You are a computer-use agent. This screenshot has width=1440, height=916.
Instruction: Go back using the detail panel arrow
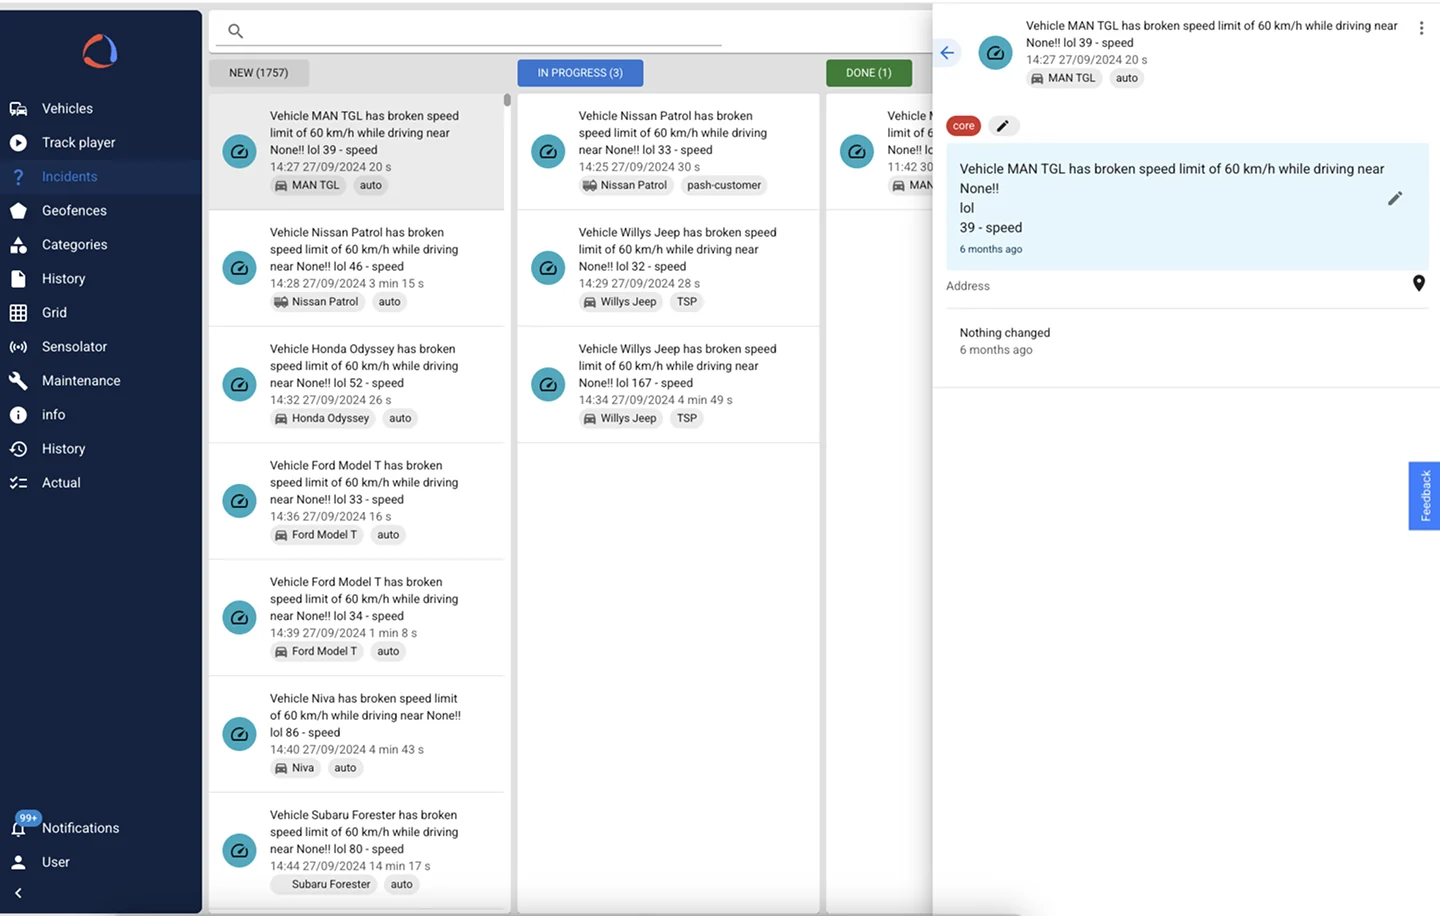pyautogui.click(x=947, y=53)
